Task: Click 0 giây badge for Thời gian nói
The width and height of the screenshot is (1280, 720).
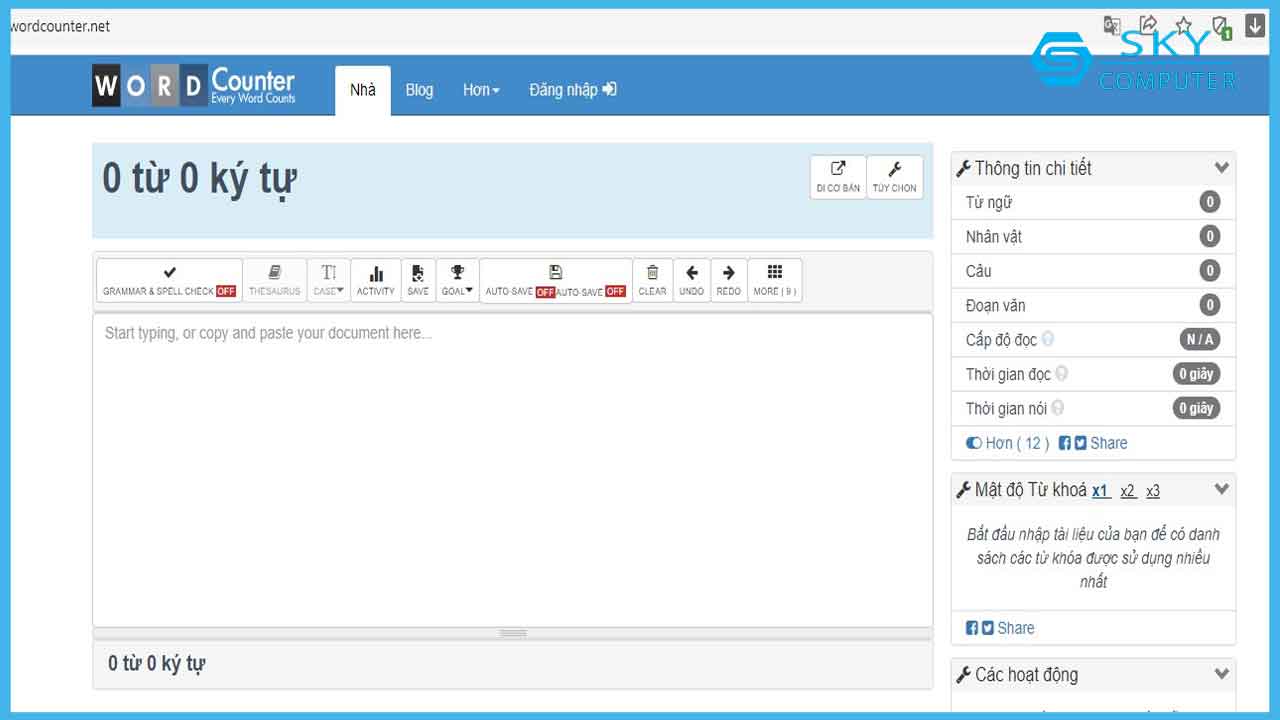Action: tap(1196, 408)
